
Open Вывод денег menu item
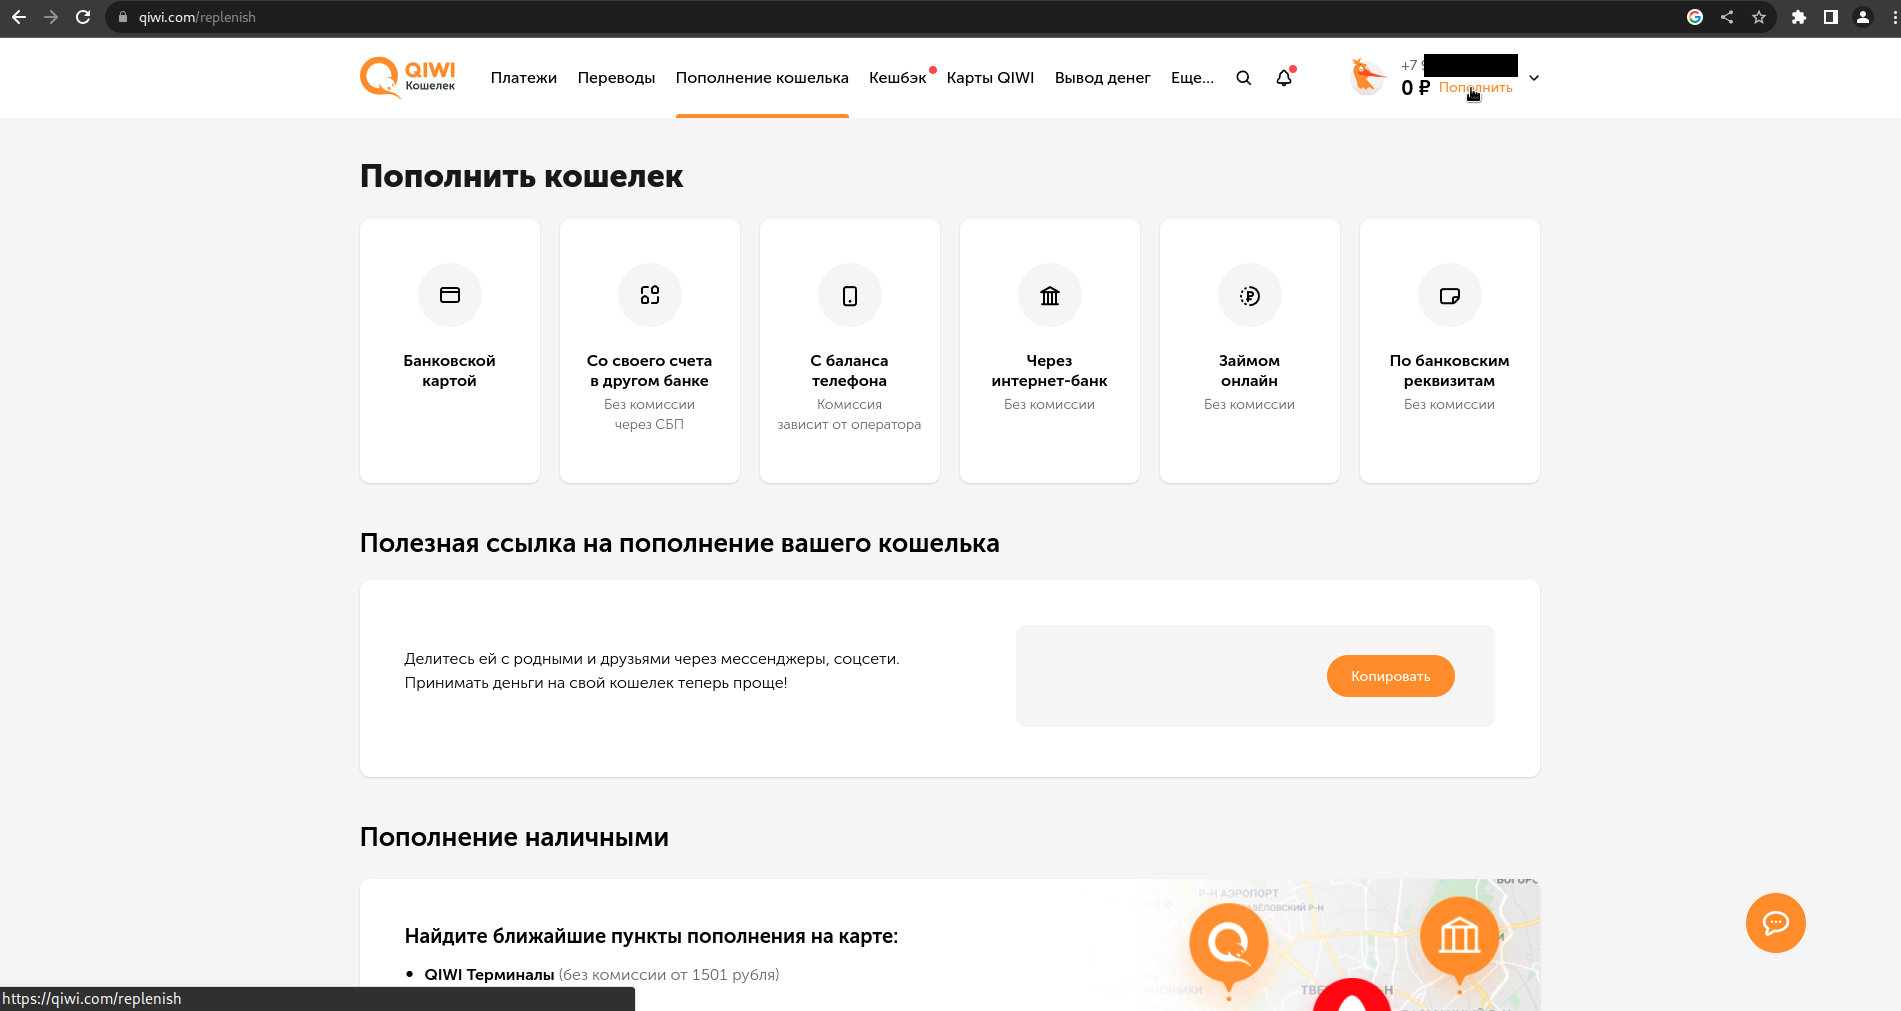tap(1103, 78)
